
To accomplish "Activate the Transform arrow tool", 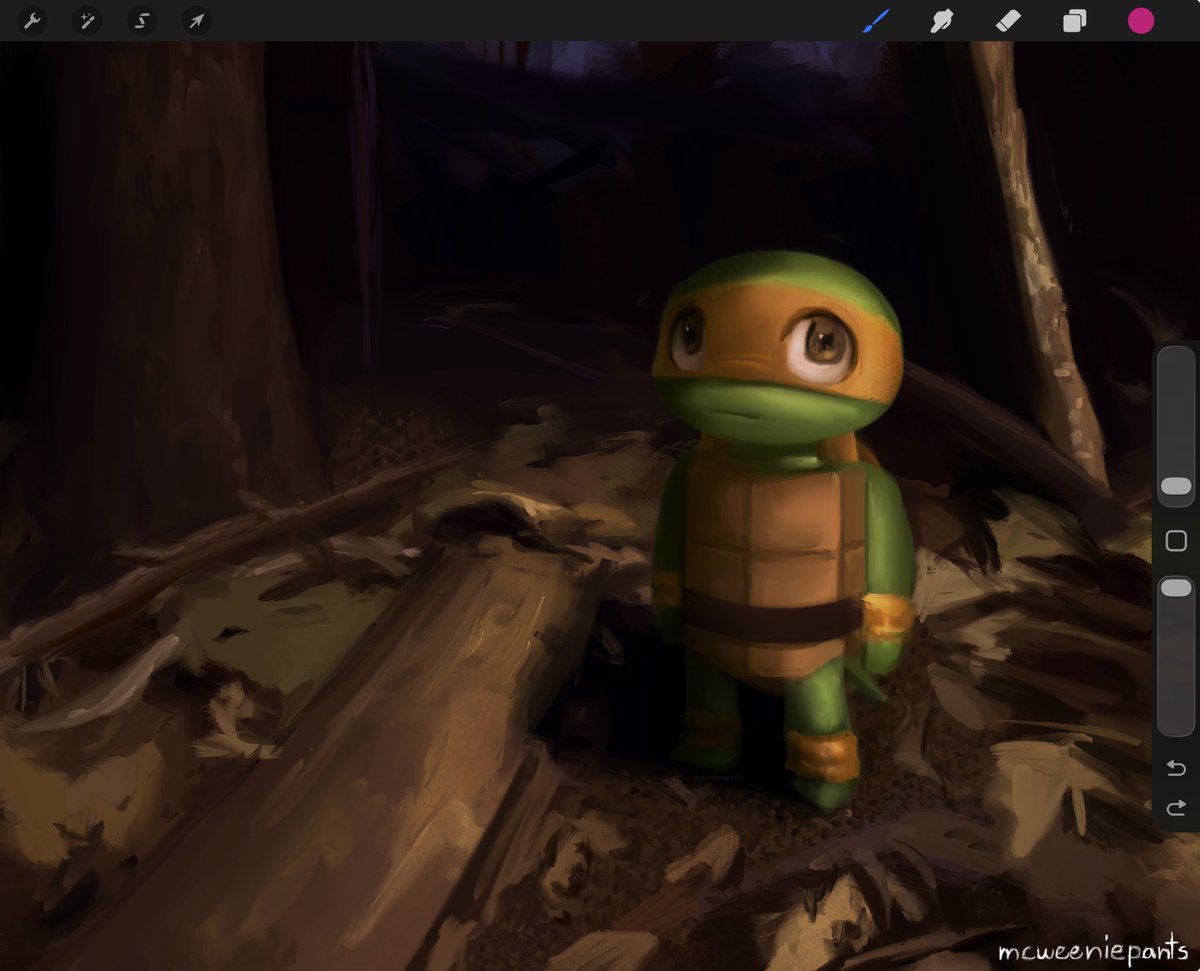I will [x=197, y=21].
